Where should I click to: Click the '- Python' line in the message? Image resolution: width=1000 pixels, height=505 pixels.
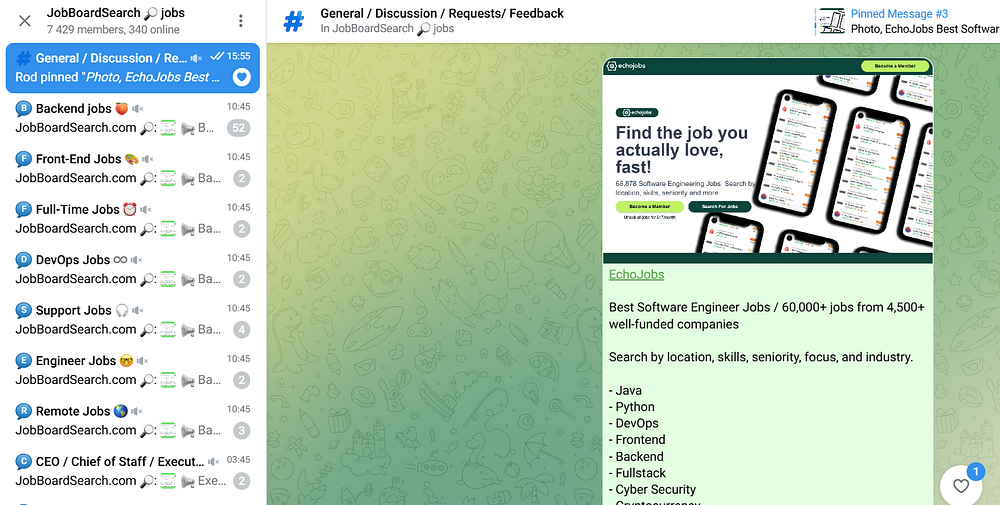pos(632,407)
